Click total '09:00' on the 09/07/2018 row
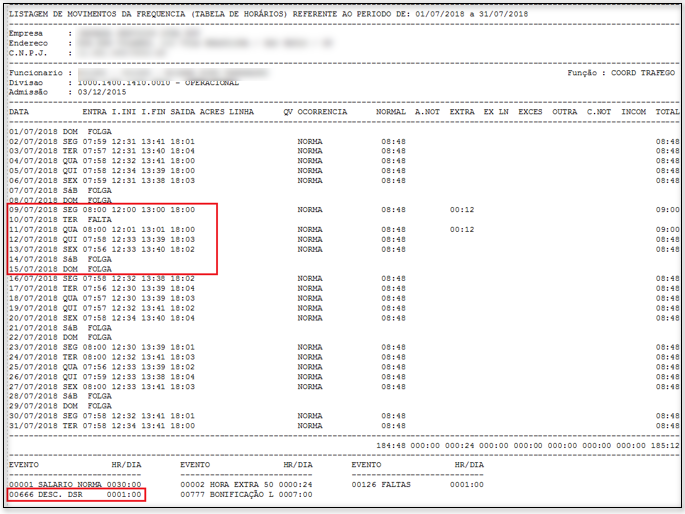The image size is (685, 514). click(667, 210)
